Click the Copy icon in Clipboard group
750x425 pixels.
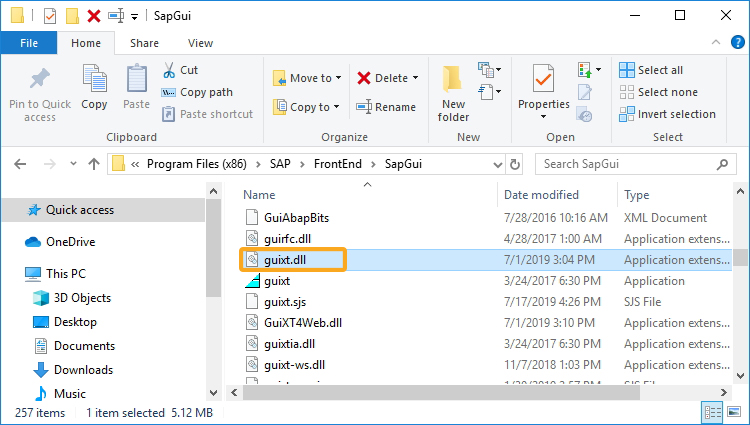pyautogui.click(x=94, y=78)
